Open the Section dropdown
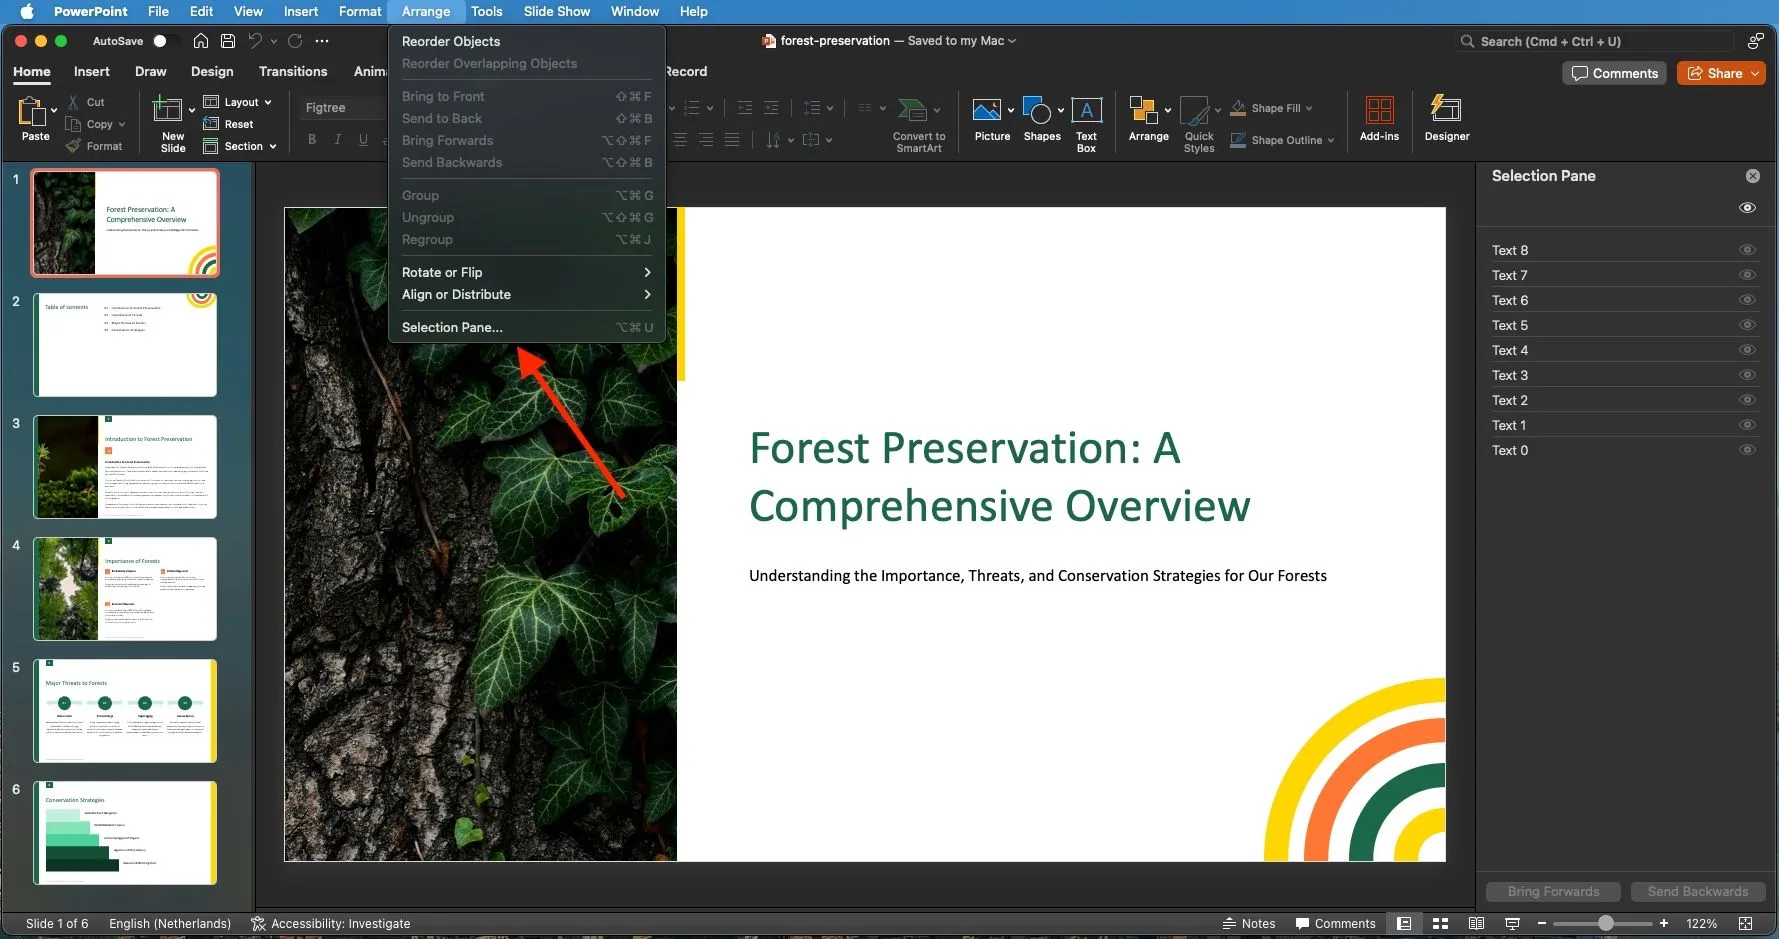 239,146
